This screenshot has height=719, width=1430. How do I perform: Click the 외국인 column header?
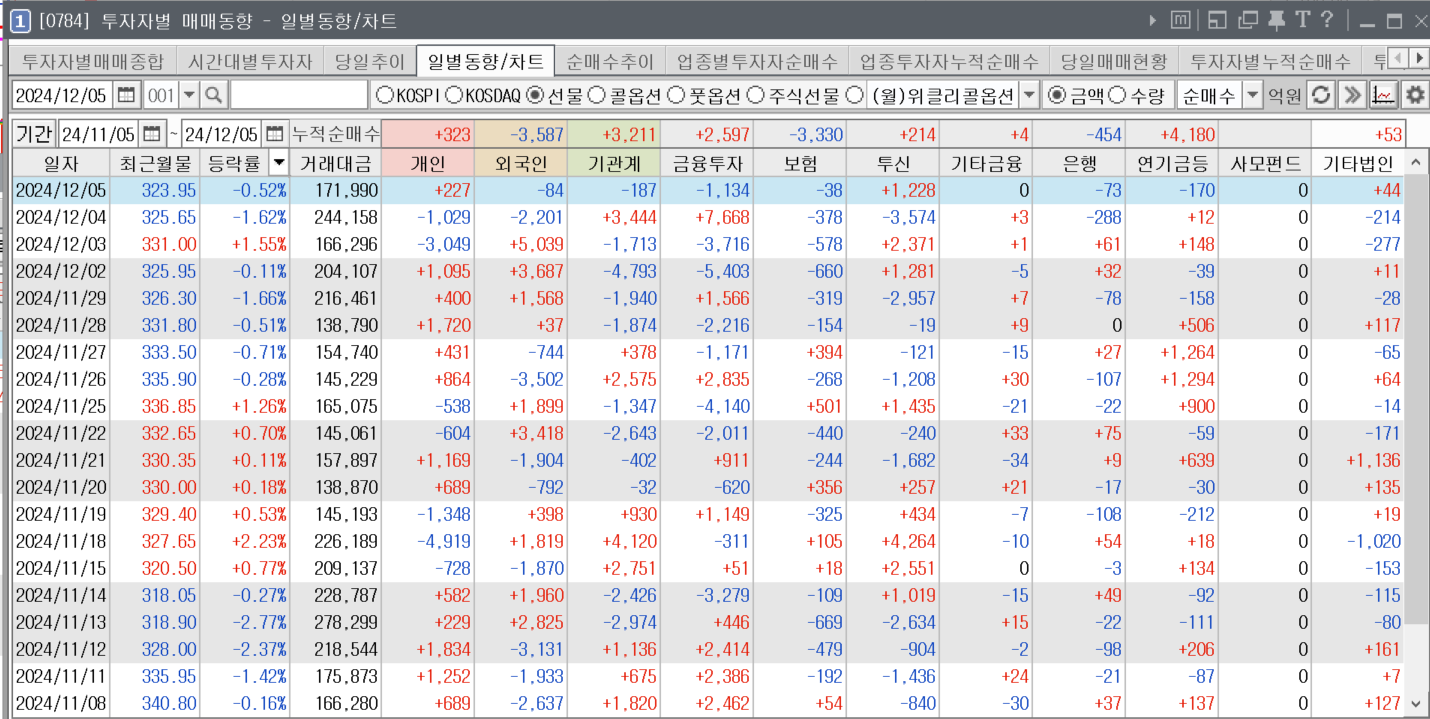coord(520,163)
